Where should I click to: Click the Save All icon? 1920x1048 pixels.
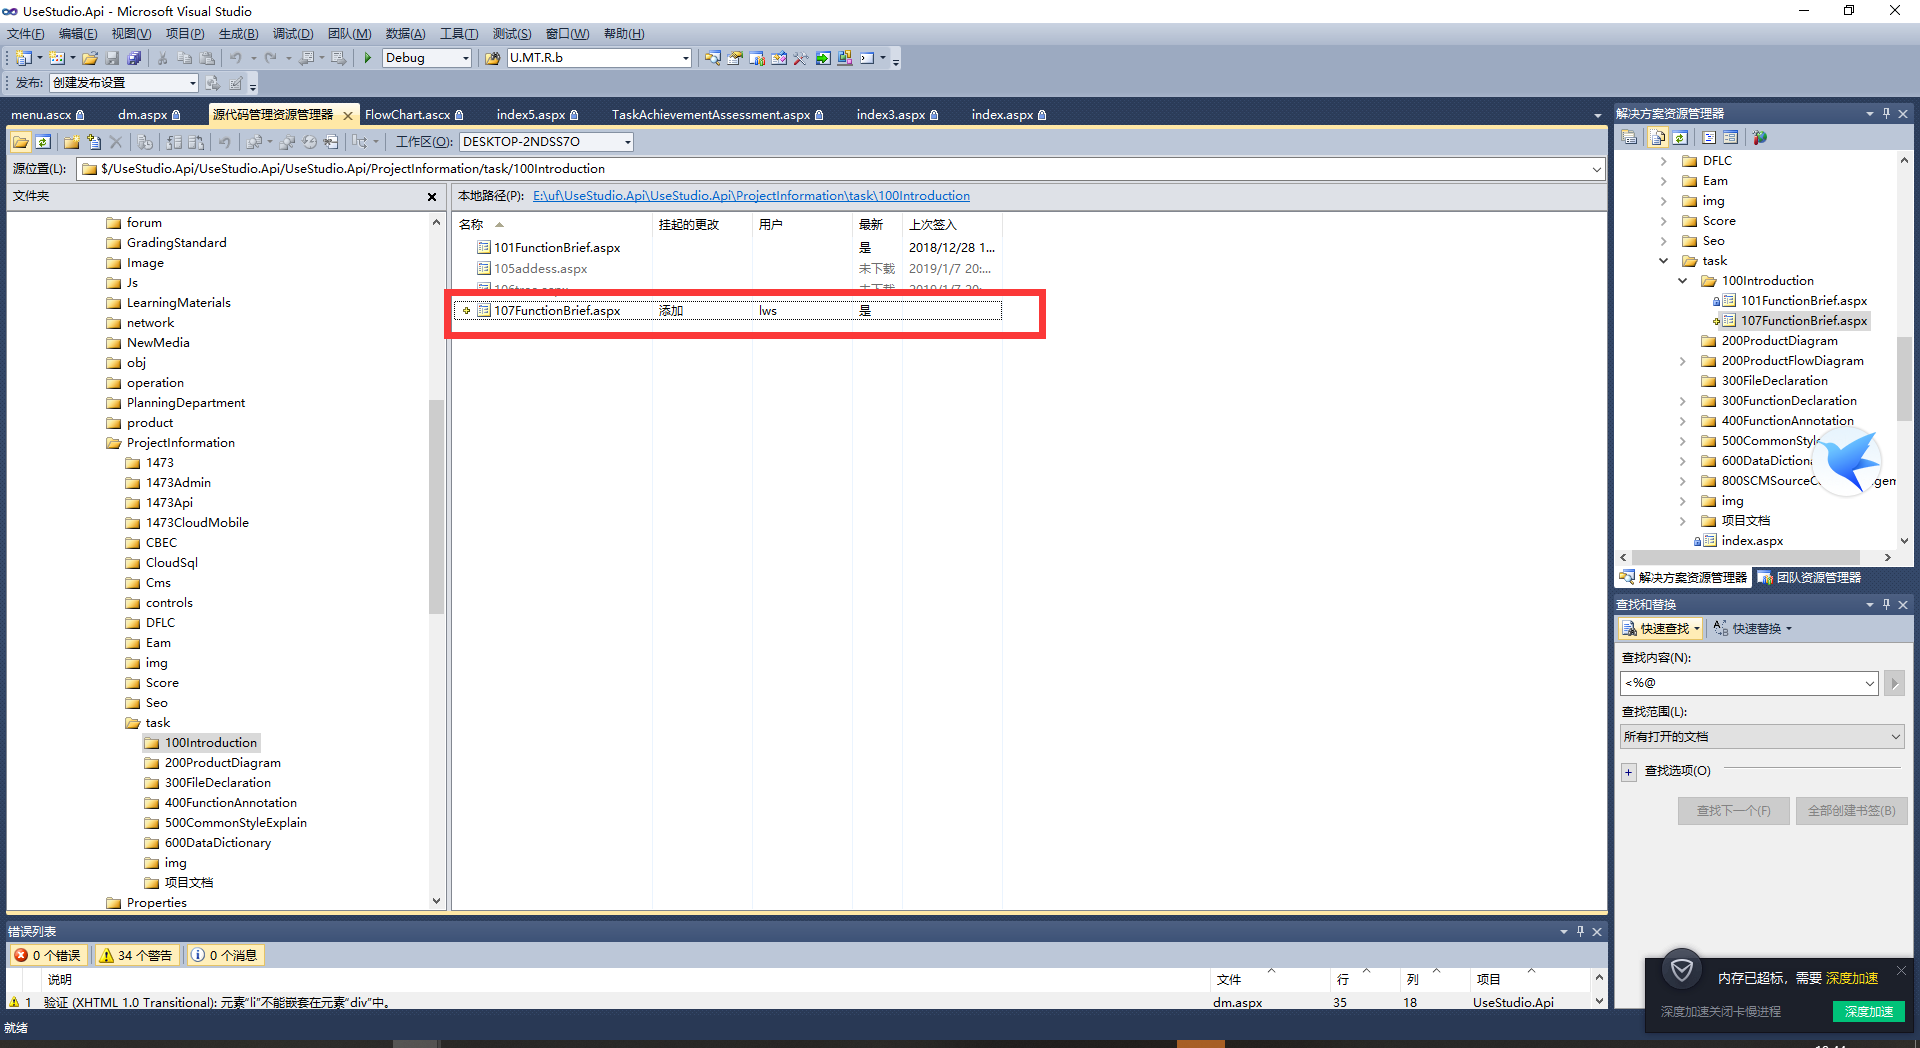pyautogui.click(x=134, y=58)
